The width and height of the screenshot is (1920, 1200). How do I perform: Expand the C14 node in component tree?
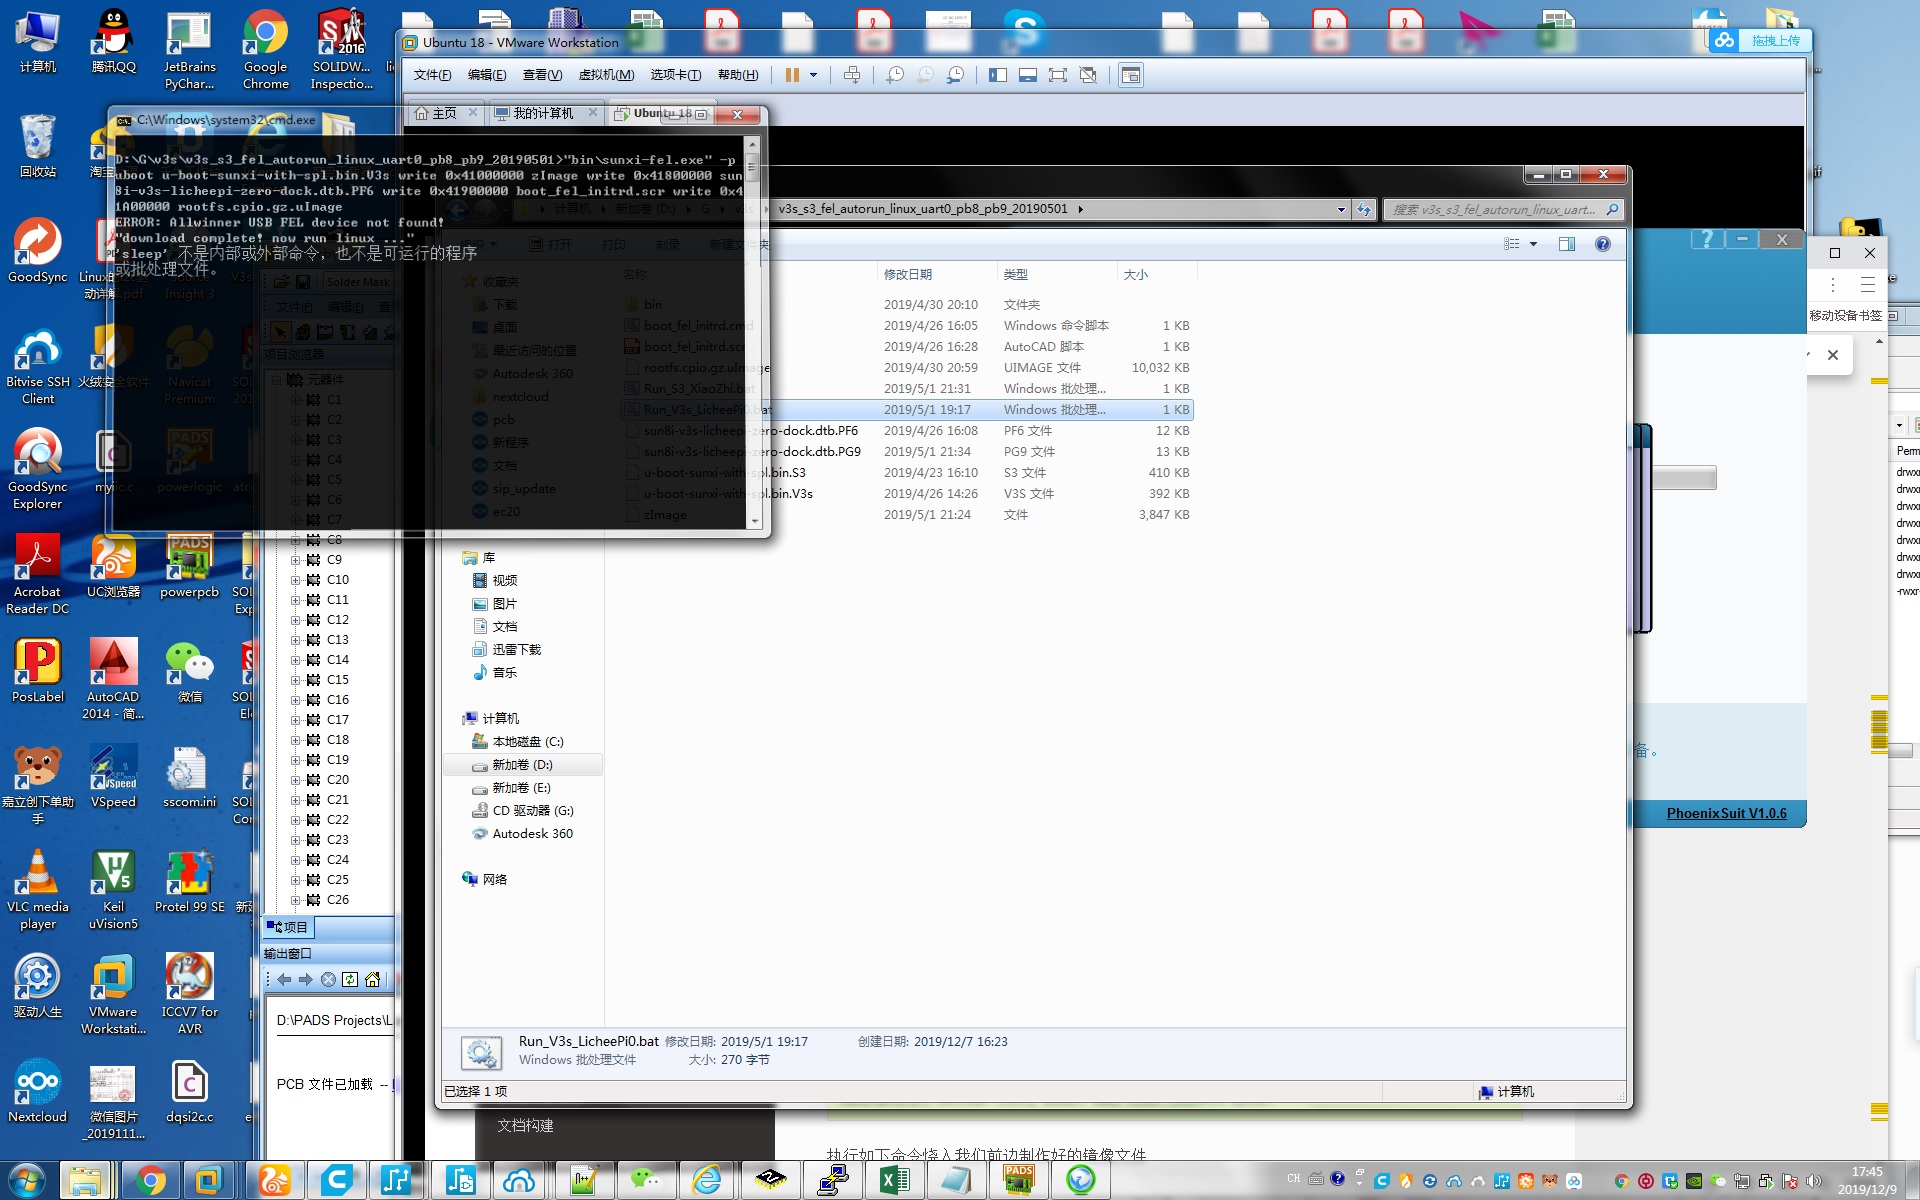[x=295, y=660]
